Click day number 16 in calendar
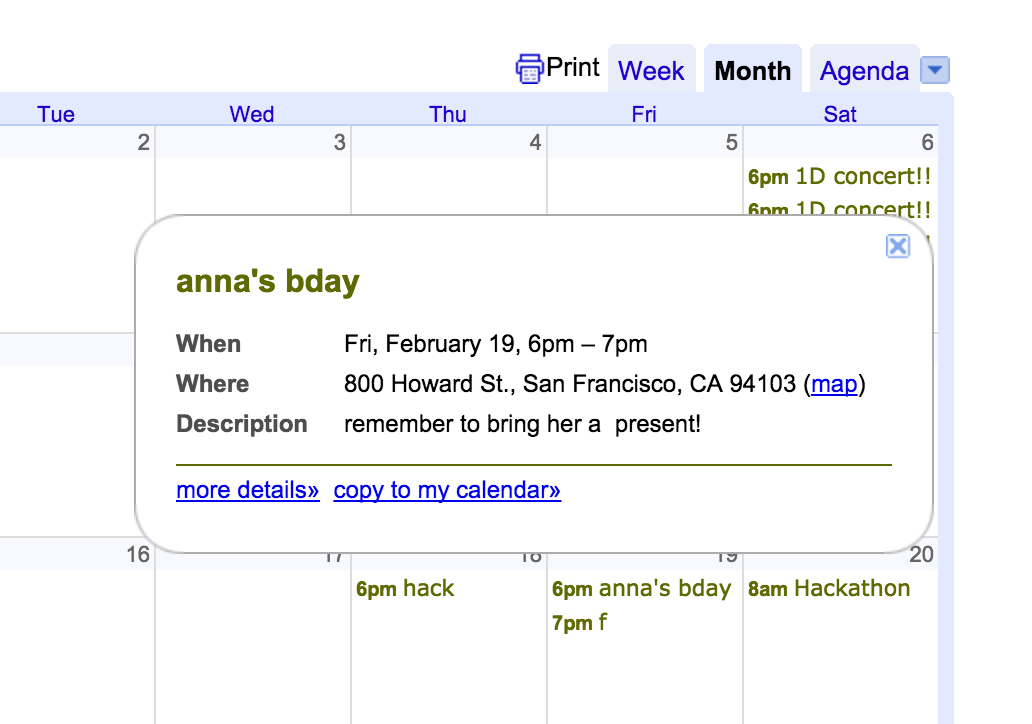Screen dimensions: 1032x724 click(138, 554)
